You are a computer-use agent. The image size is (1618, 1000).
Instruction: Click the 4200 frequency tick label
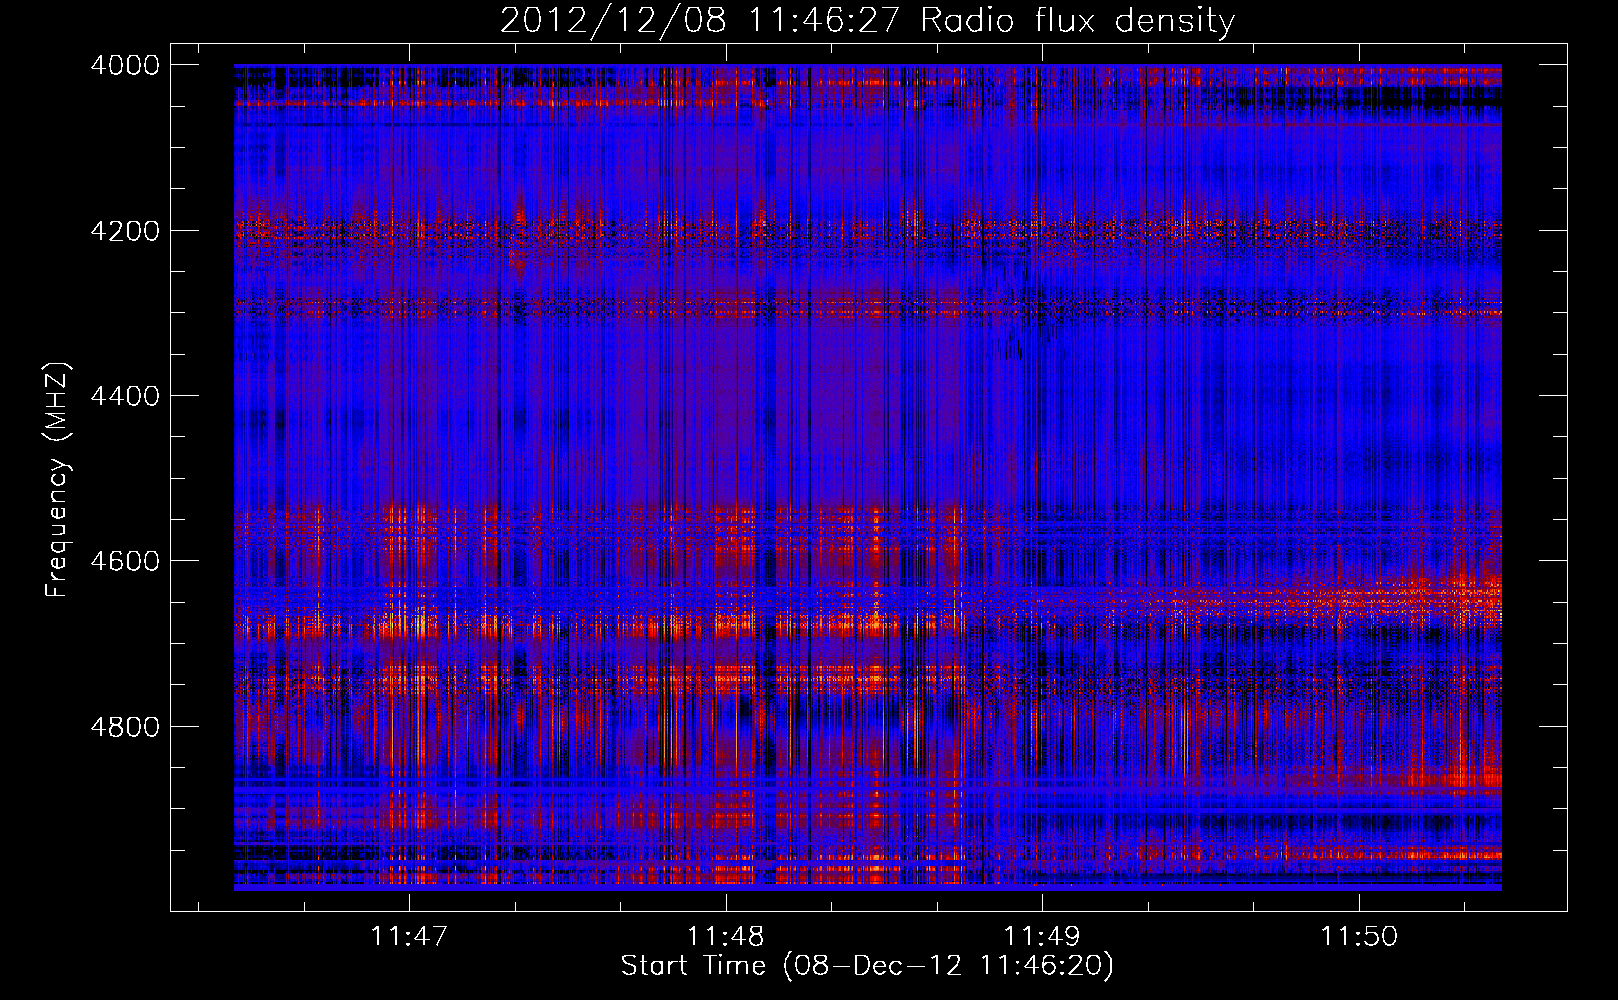tap(125, 231)
